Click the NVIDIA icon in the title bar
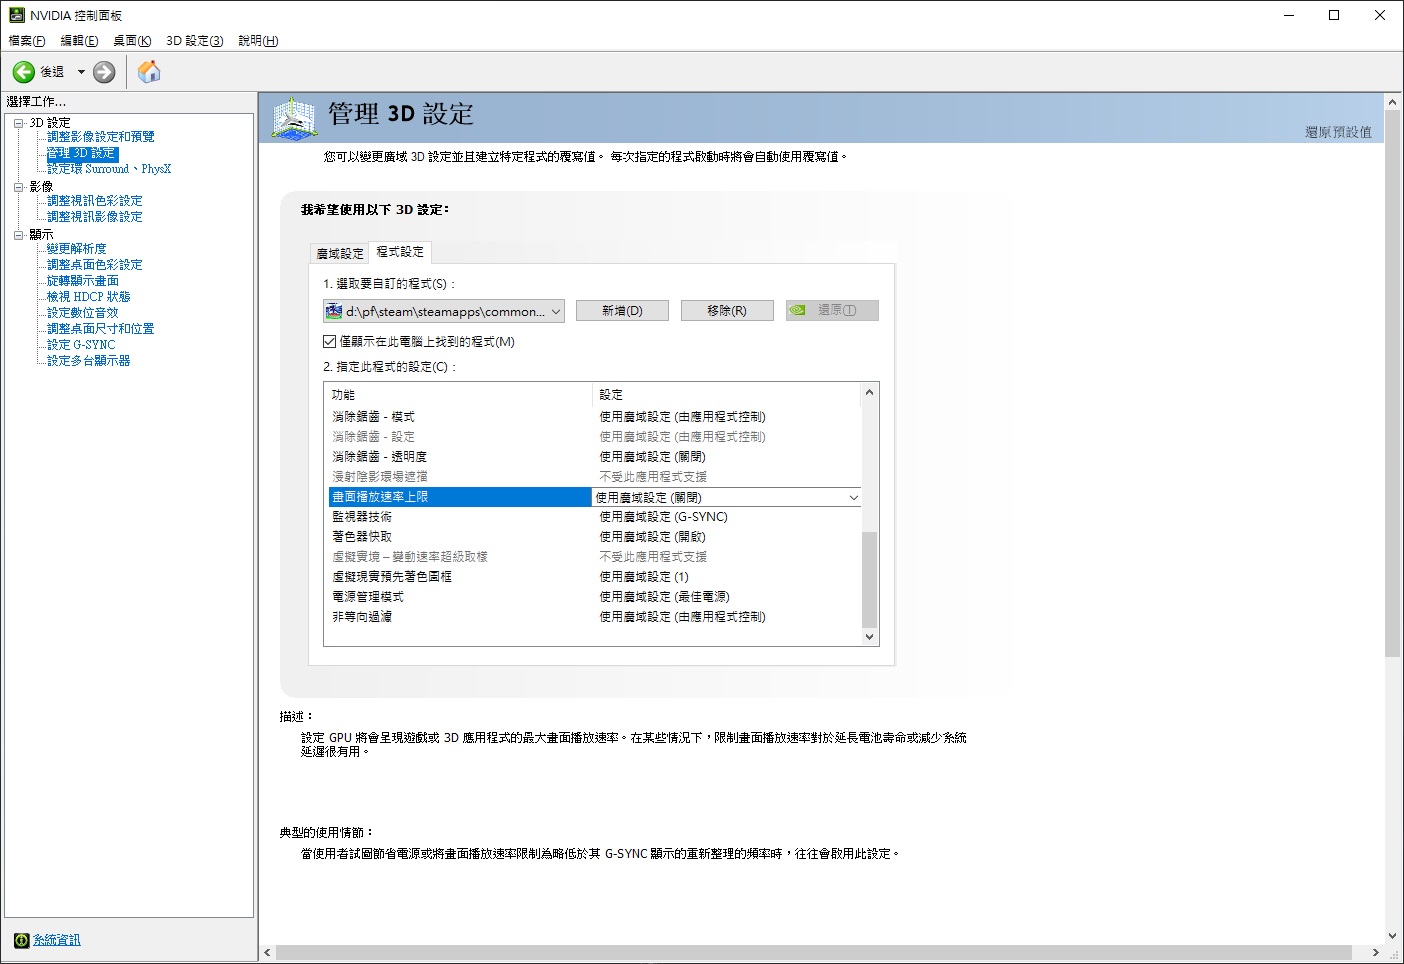 point(16,15)
